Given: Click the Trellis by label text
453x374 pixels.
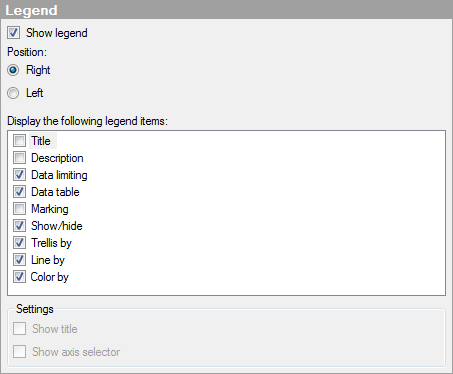Looking at the screenshot, I should click(x=51, y=243).
